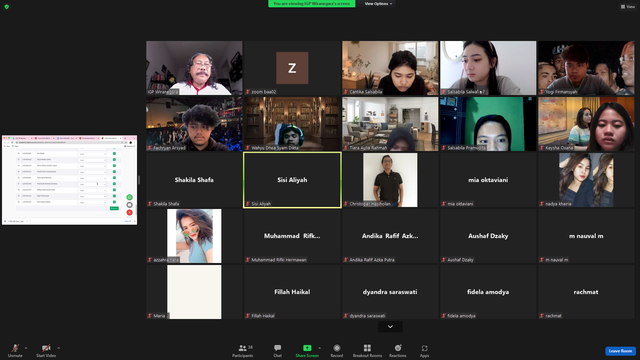
Task: Open Zoom Apps
Action: coord(424,350)
